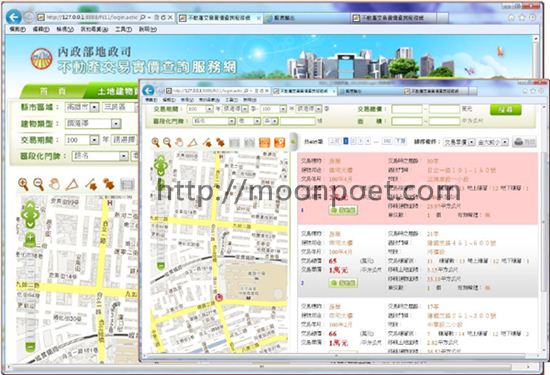Screen dimensions: 550x375
Task: Open 交易期間 year dropdown in back window
Action: 82,140
